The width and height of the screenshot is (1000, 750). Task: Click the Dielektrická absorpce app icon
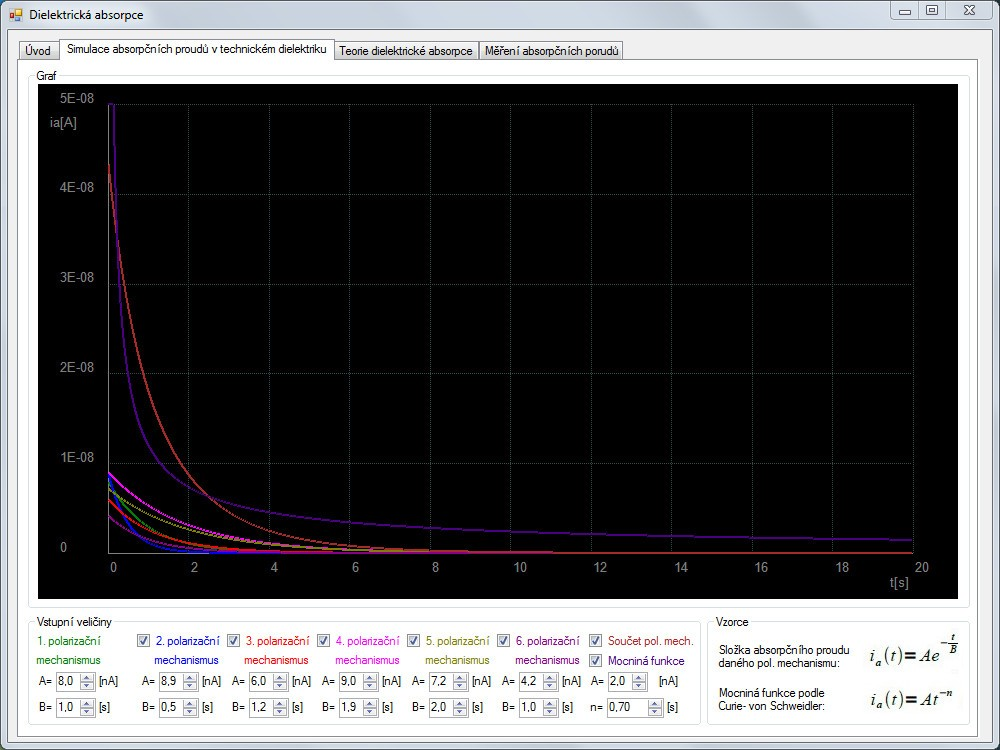coord(15,14)
